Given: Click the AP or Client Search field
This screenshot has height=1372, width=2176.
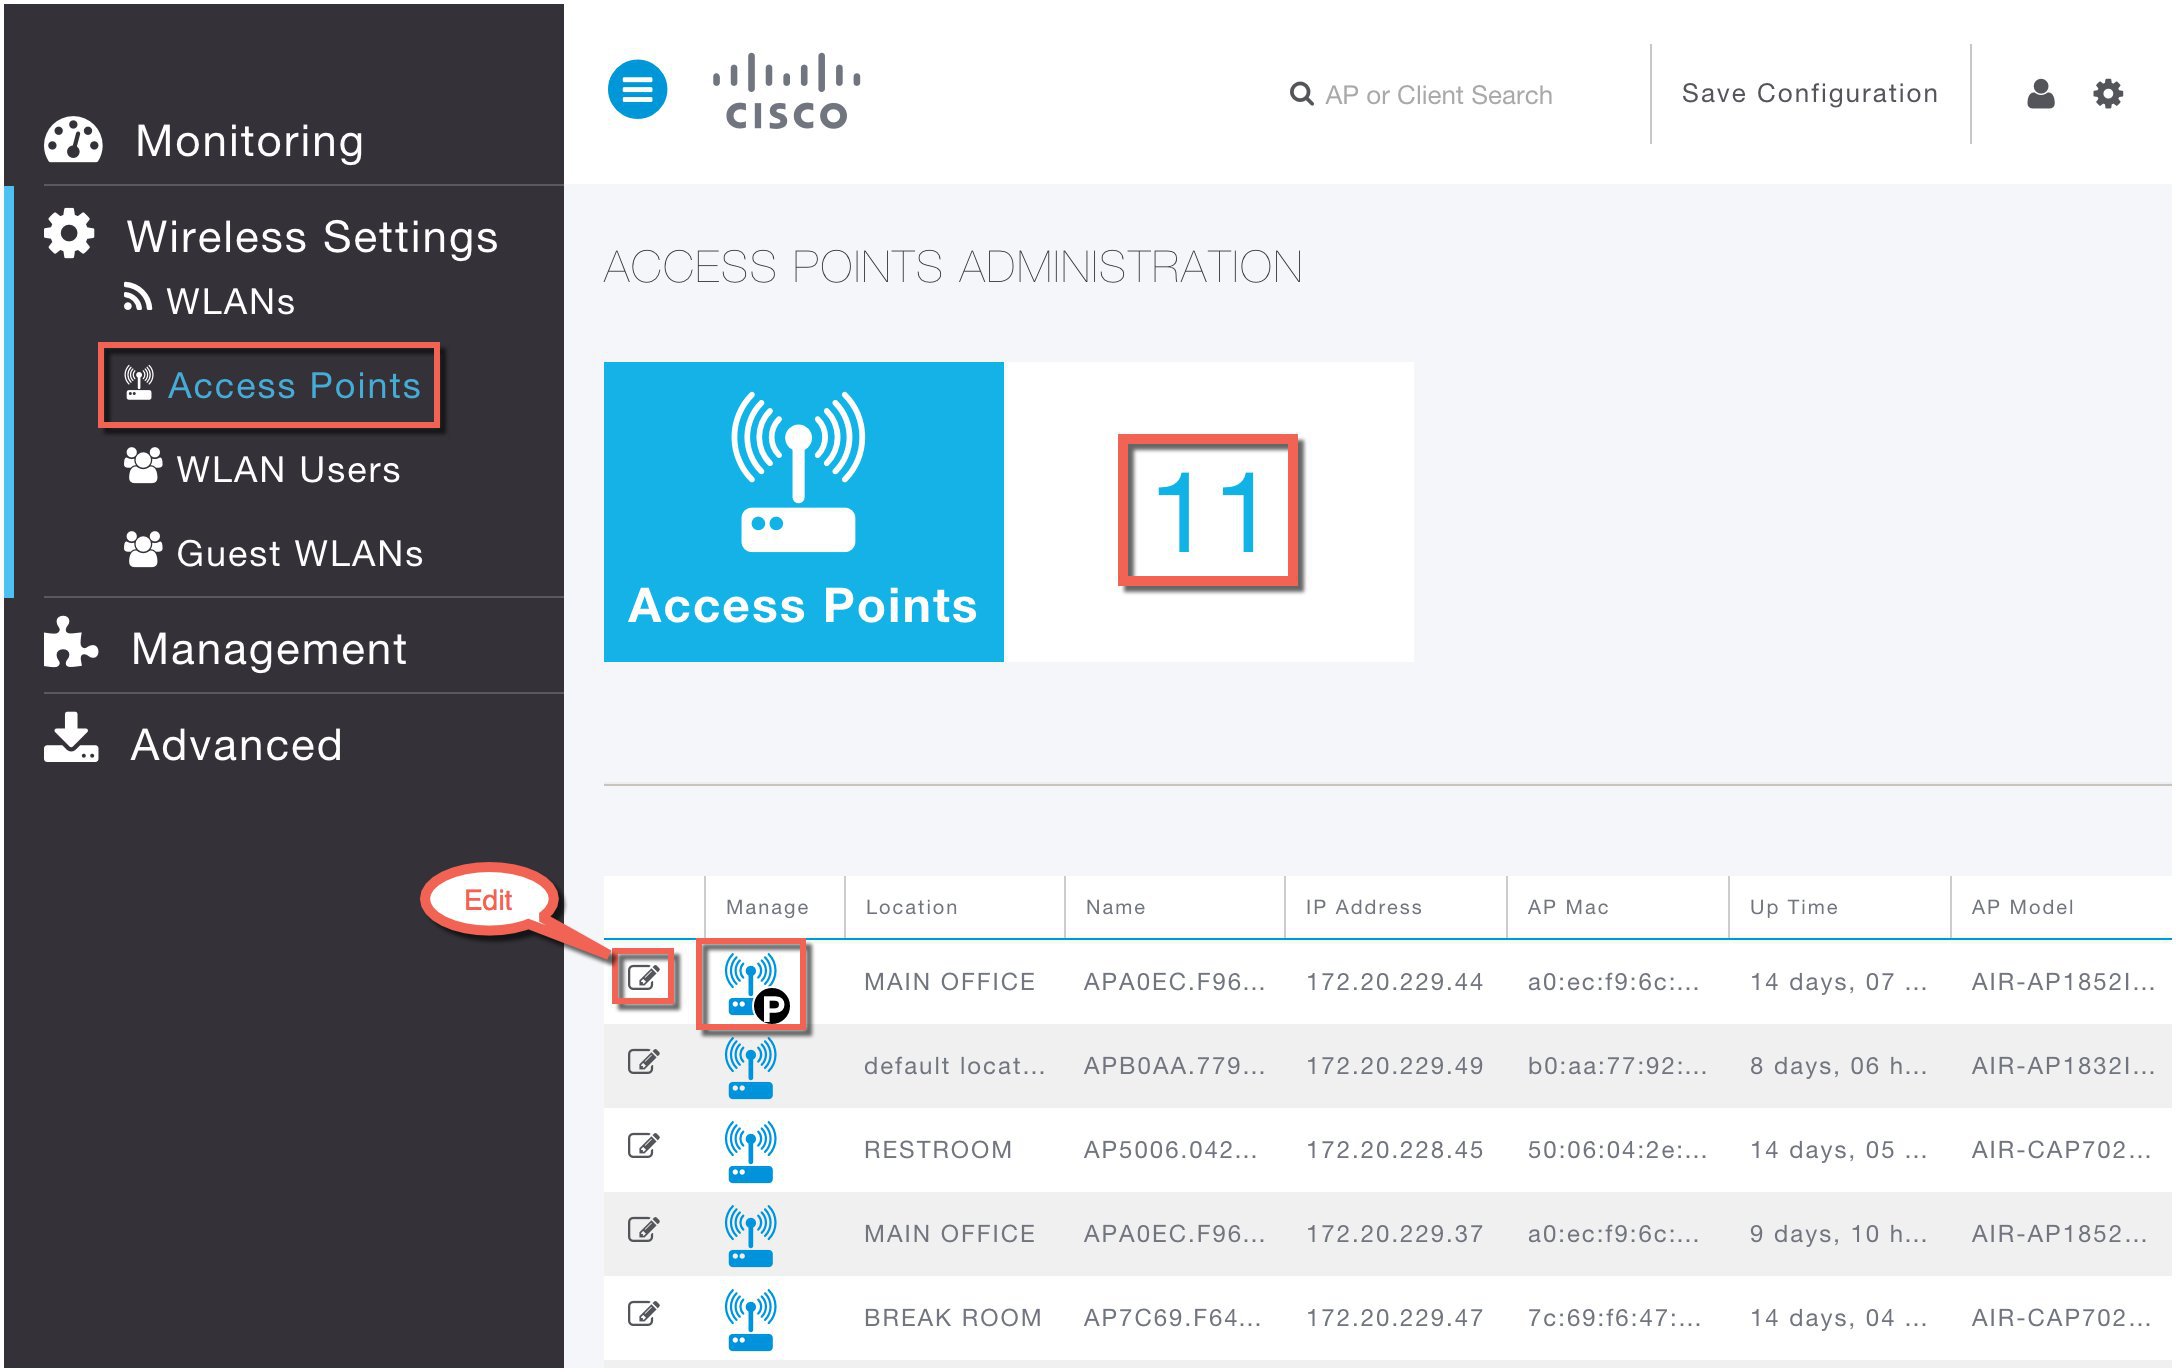Looking at the screenshot, I should coord(1437,94).
